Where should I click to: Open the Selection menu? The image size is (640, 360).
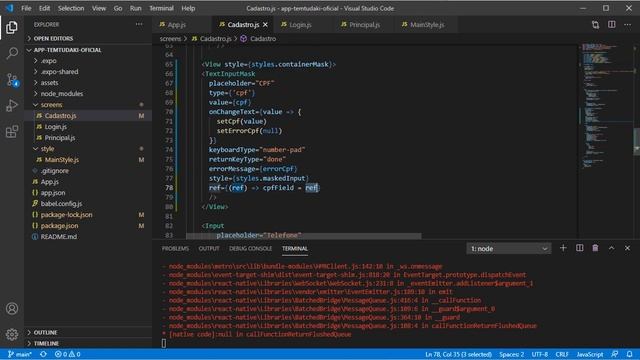click(x=71, y=8)
